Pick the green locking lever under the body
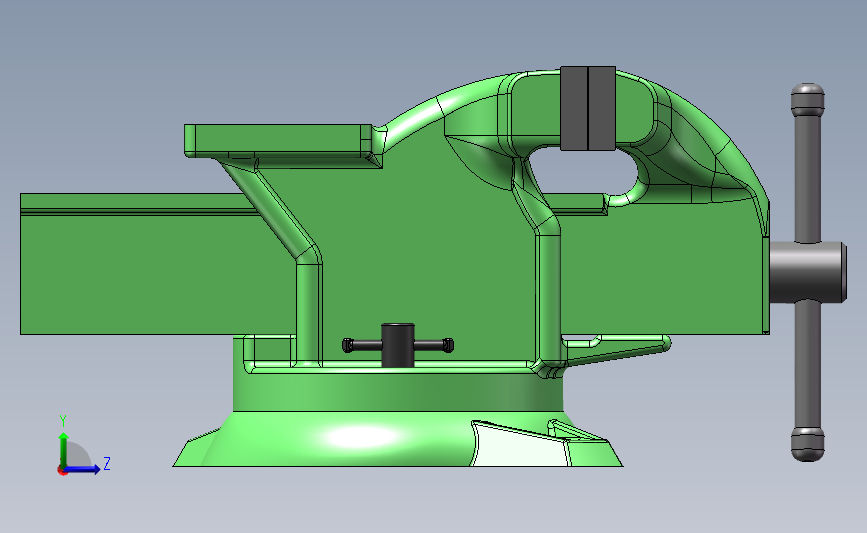 click(x=617, y=349)
